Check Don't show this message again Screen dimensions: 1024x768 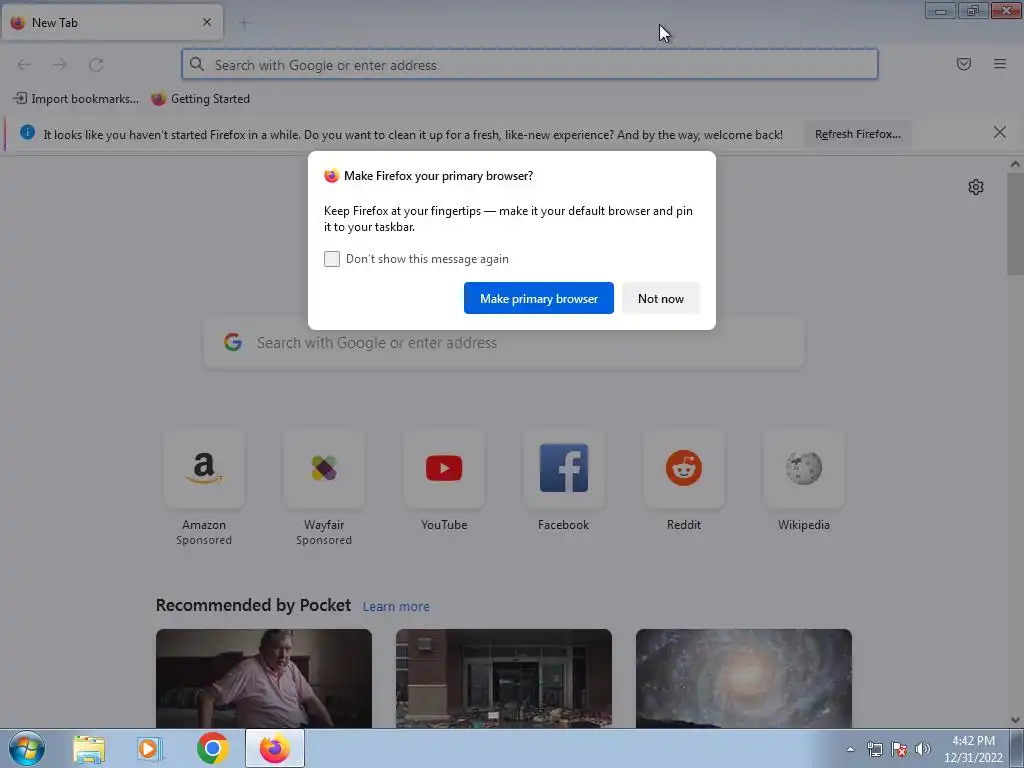[332, 259]
